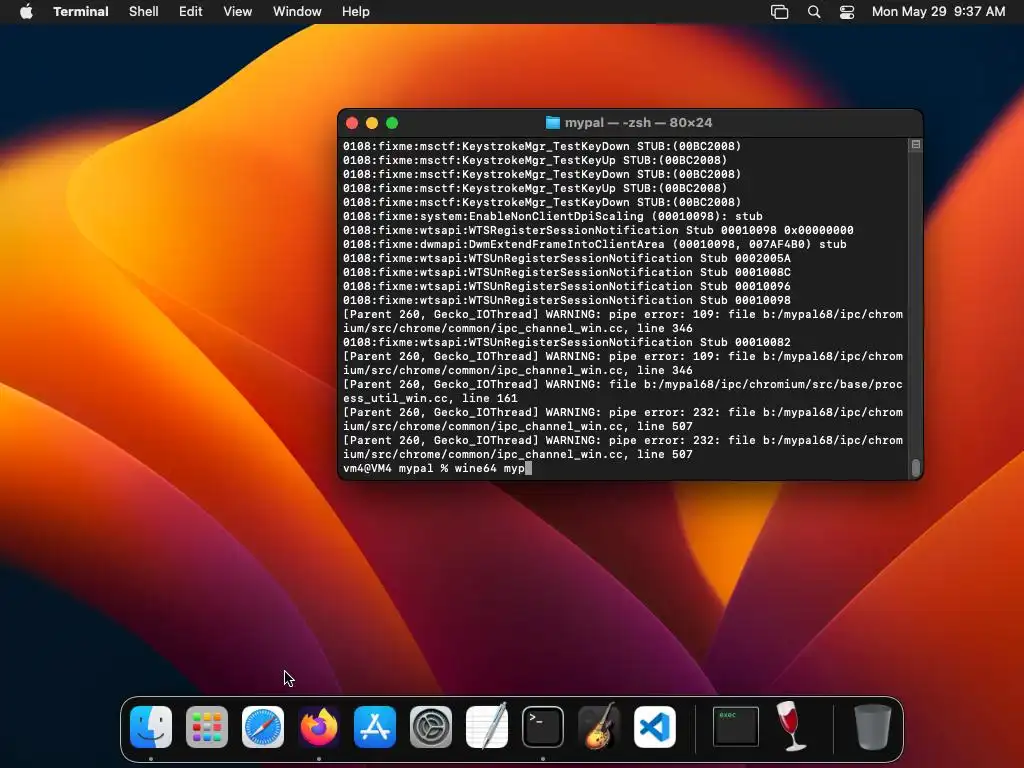Open TextEdit from the Dock

coord(487,727)
